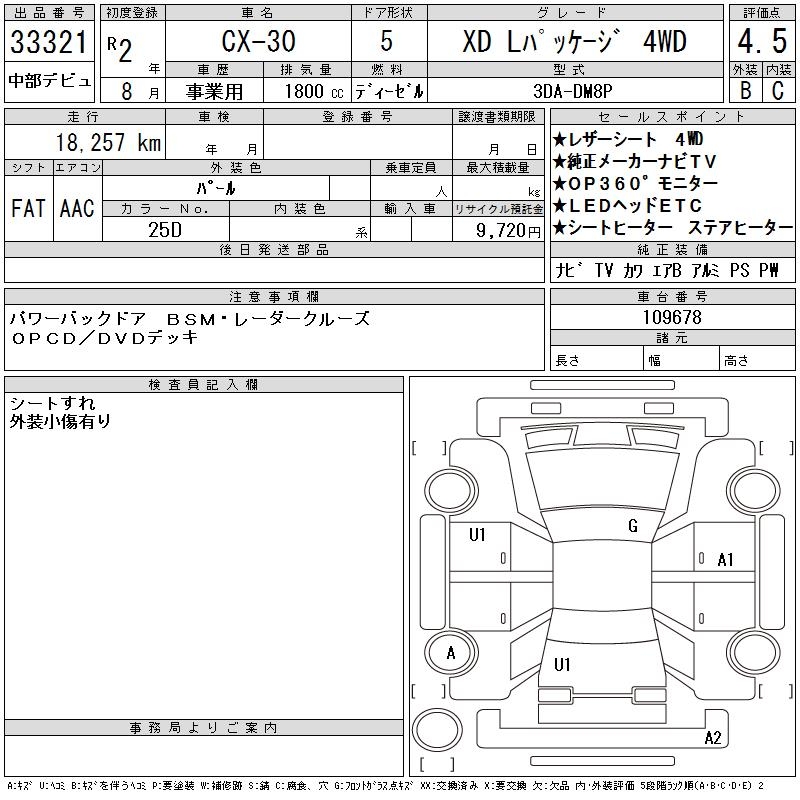Viewport: 800px width, 800px height.
Task: Click the inspector note 外装小傷有り
Action: (60, 421)
